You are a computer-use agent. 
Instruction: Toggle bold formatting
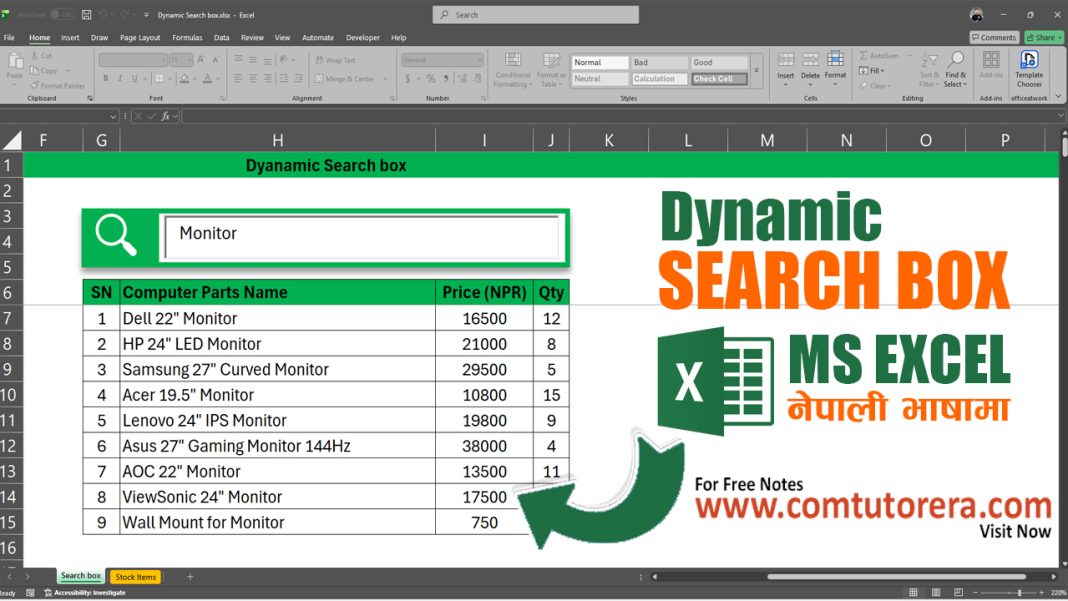106,78
